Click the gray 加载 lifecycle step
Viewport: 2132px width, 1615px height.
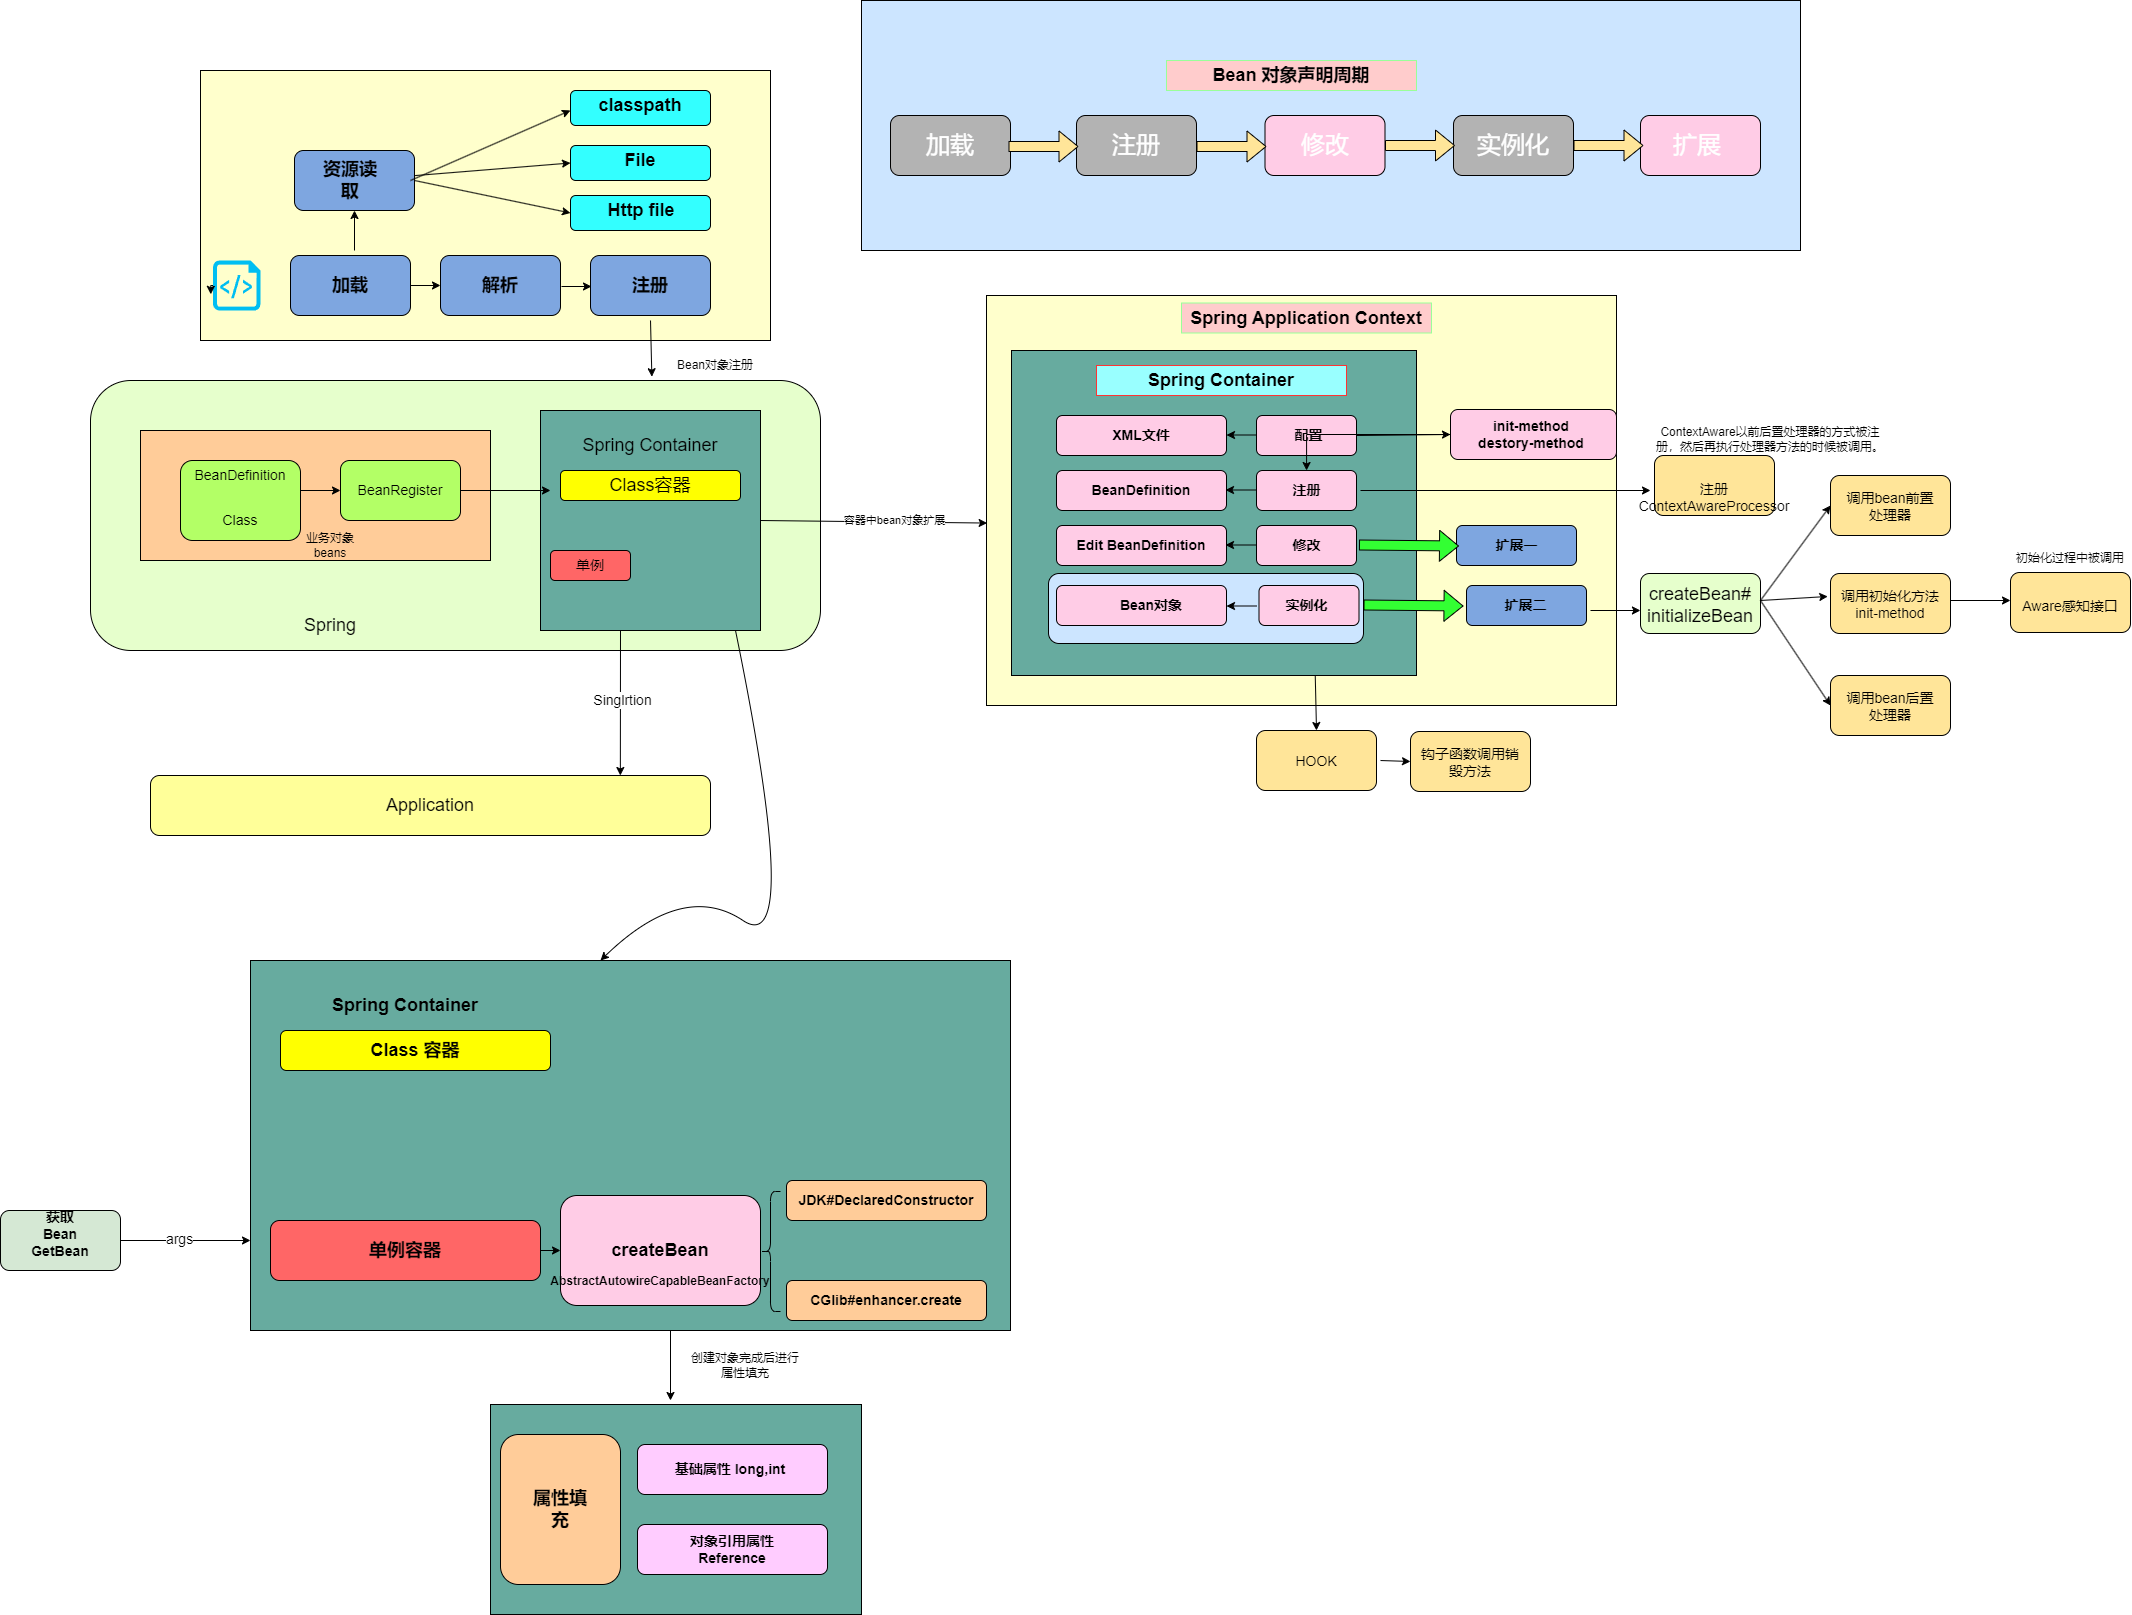coord(950,145)
